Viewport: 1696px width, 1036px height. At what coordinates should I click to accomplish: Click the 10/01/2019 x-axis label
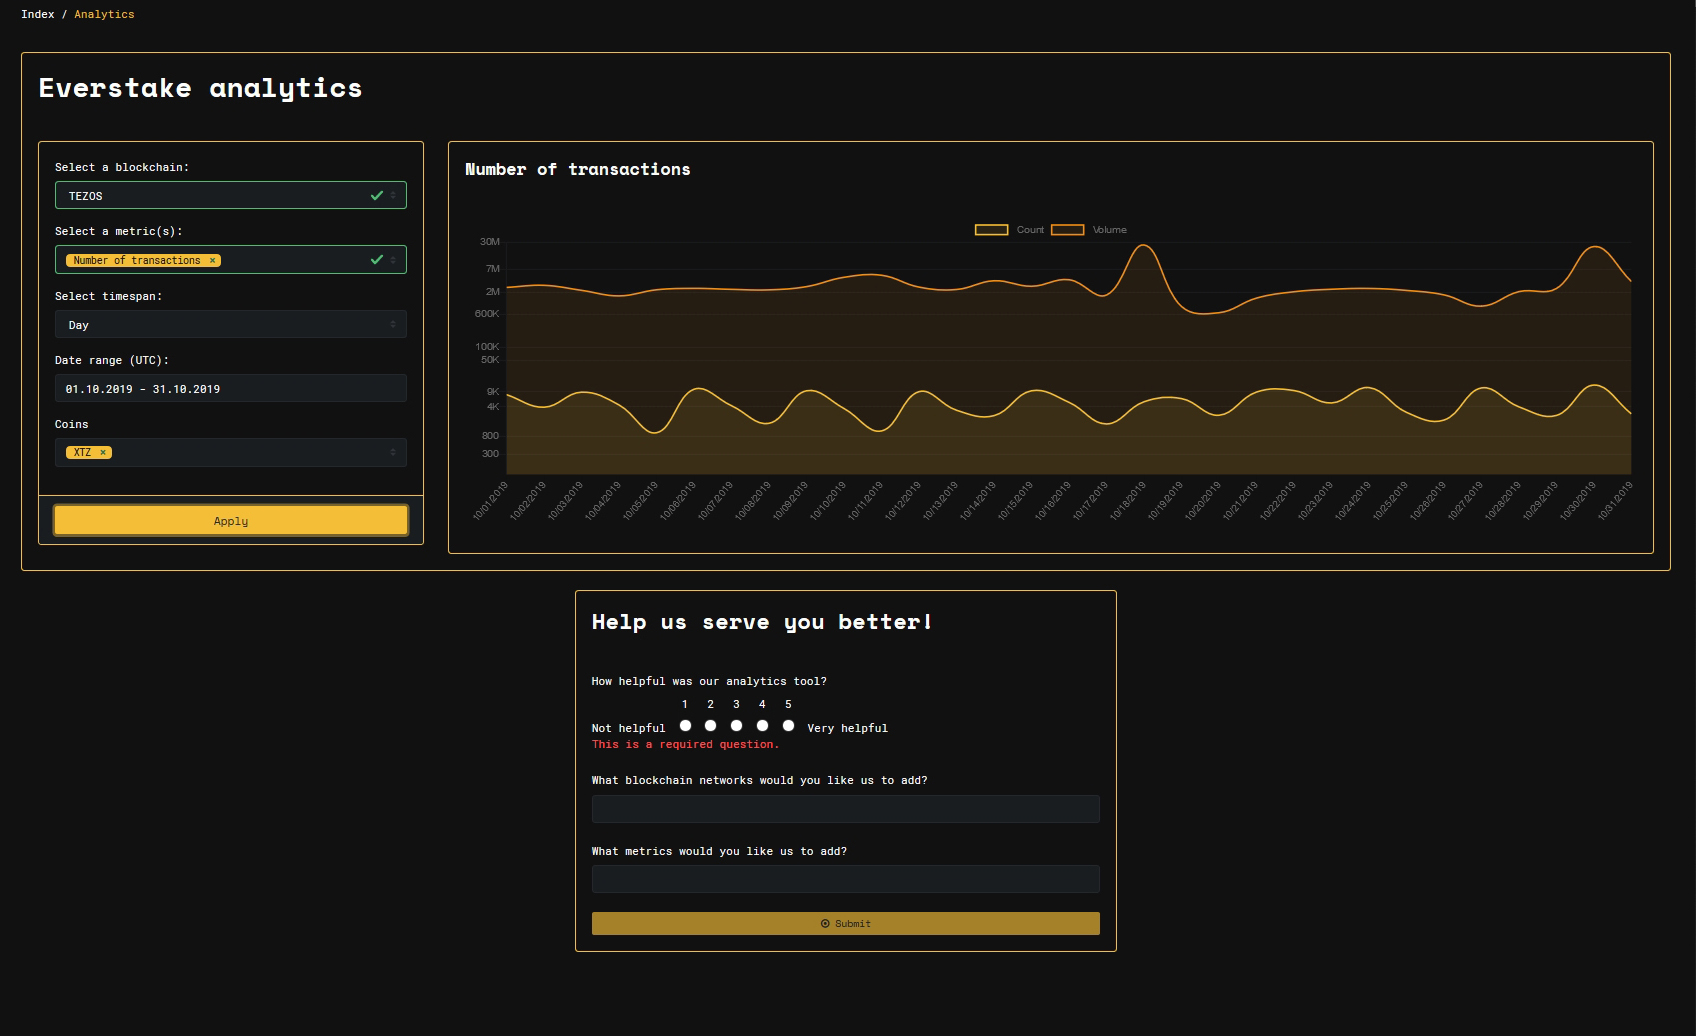(x=491, y=500)
